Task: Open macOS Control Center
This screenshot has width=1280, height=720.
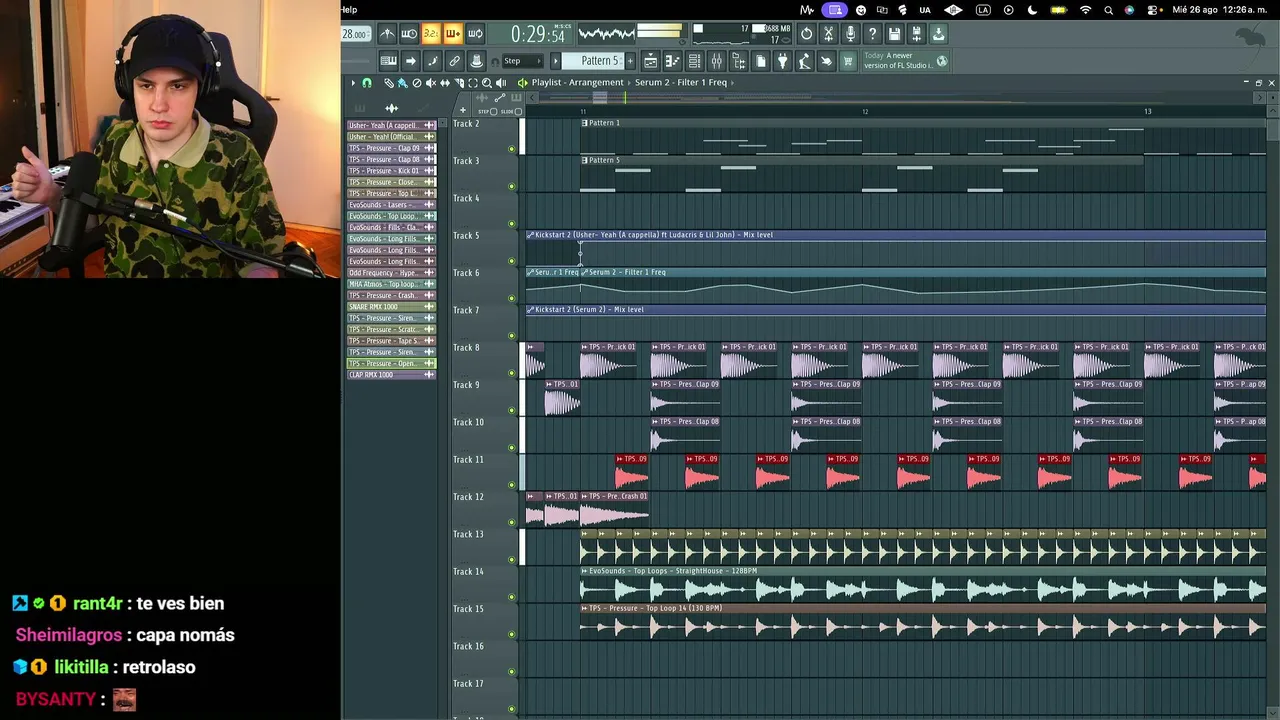Action: (1152, 10)
